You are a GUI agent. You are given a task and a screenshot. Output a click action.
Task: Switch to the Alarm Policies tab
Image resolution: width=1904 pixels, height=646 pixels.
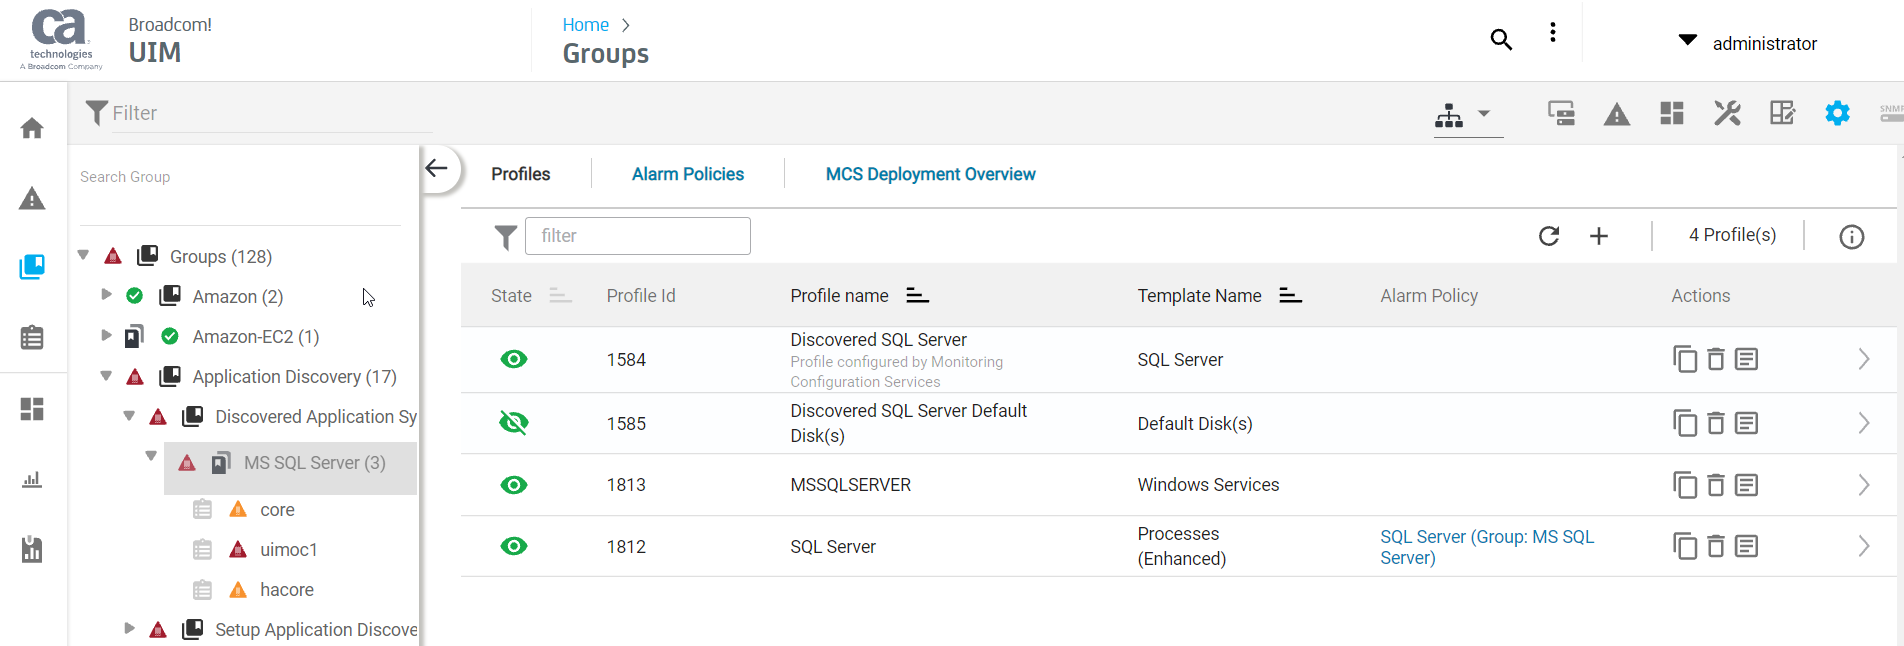pos(687,174)
